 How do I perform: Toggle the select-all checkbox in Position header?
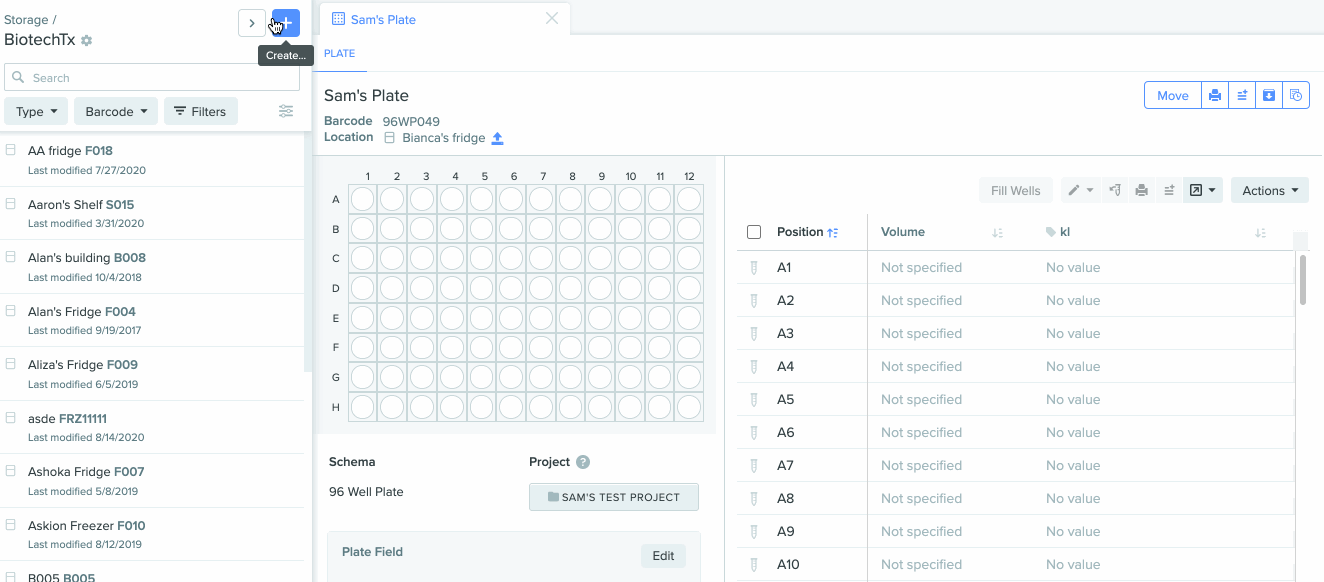point(754,232)
